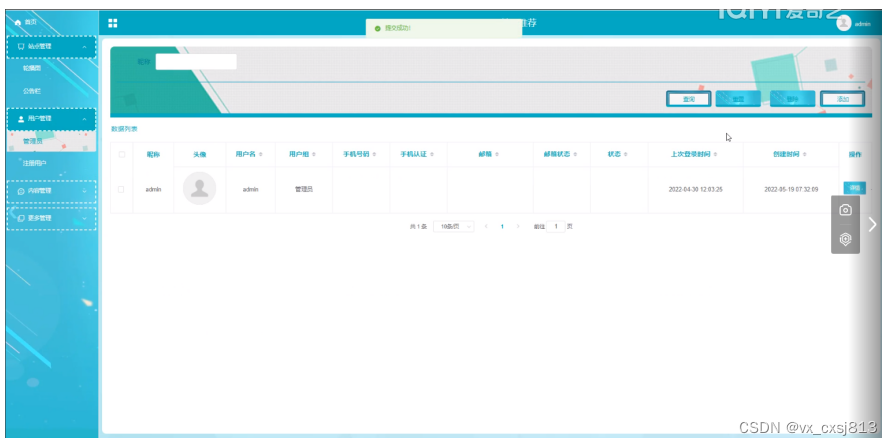
Task: Click the 重置 reset button
Action: [738, 99]
